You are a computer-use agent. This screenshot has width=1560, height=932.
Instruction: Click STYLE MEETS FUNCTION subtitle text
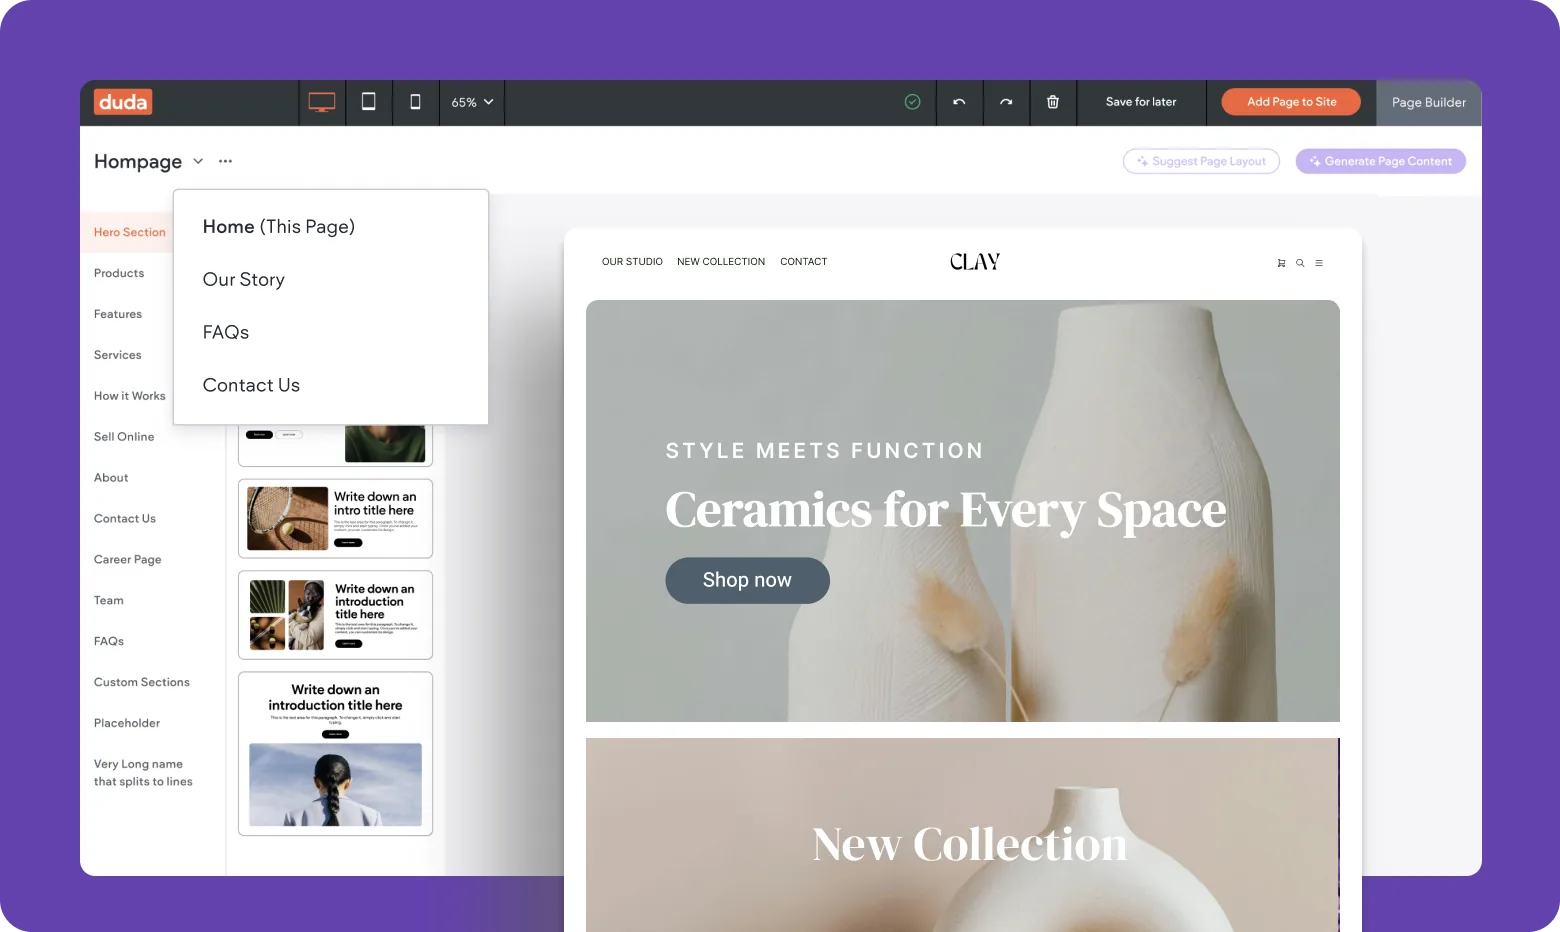tap(825, 451)
